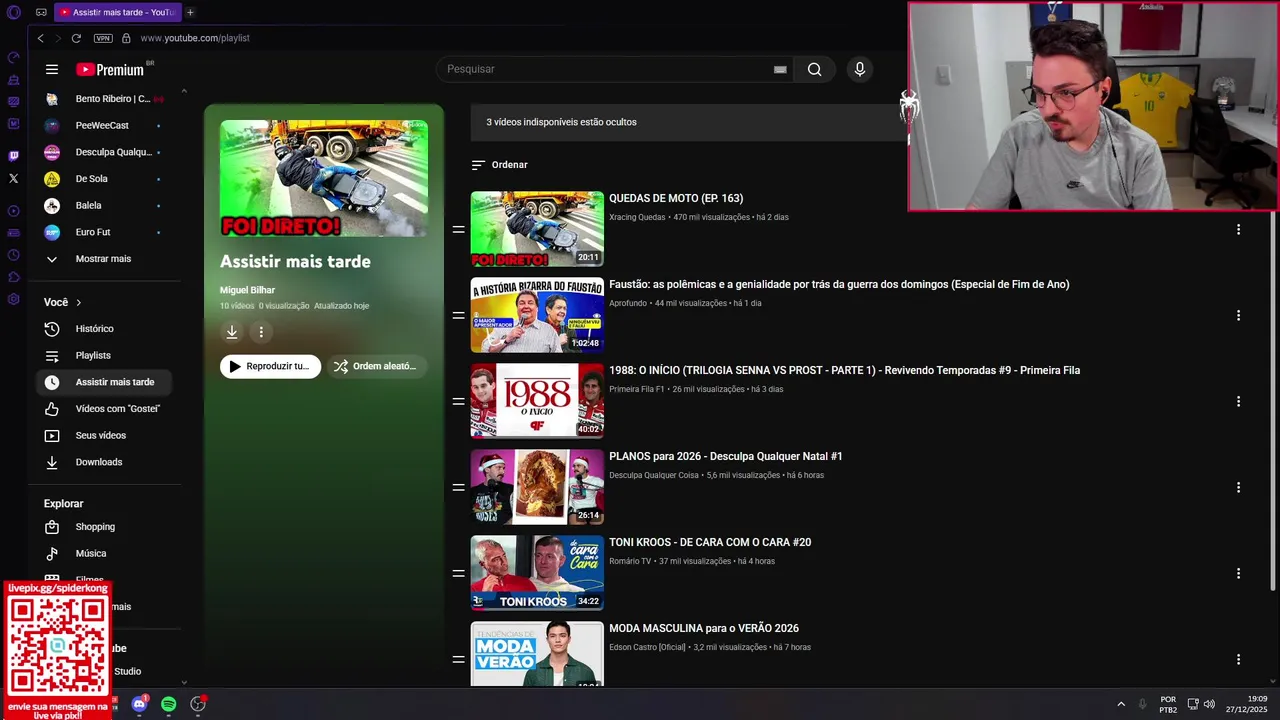
Task: Show site security lock info
Action: pyautogui.click(x=126, y=38)
